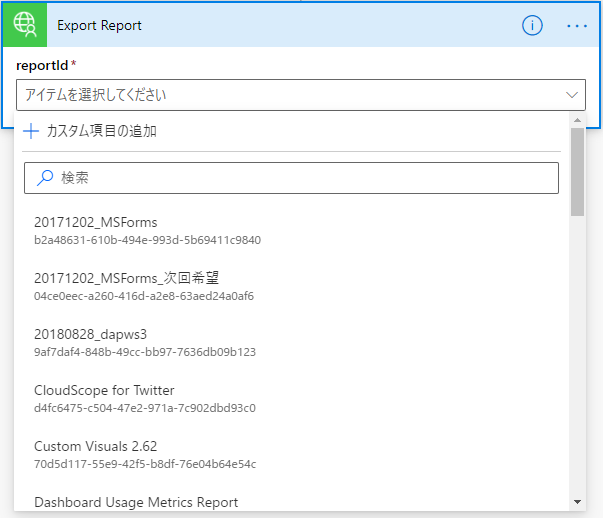Viewport: 603px width, 518px height.
Task: Select the Custom Visuals 2.62 report
Action: click(x=95, y=446)
